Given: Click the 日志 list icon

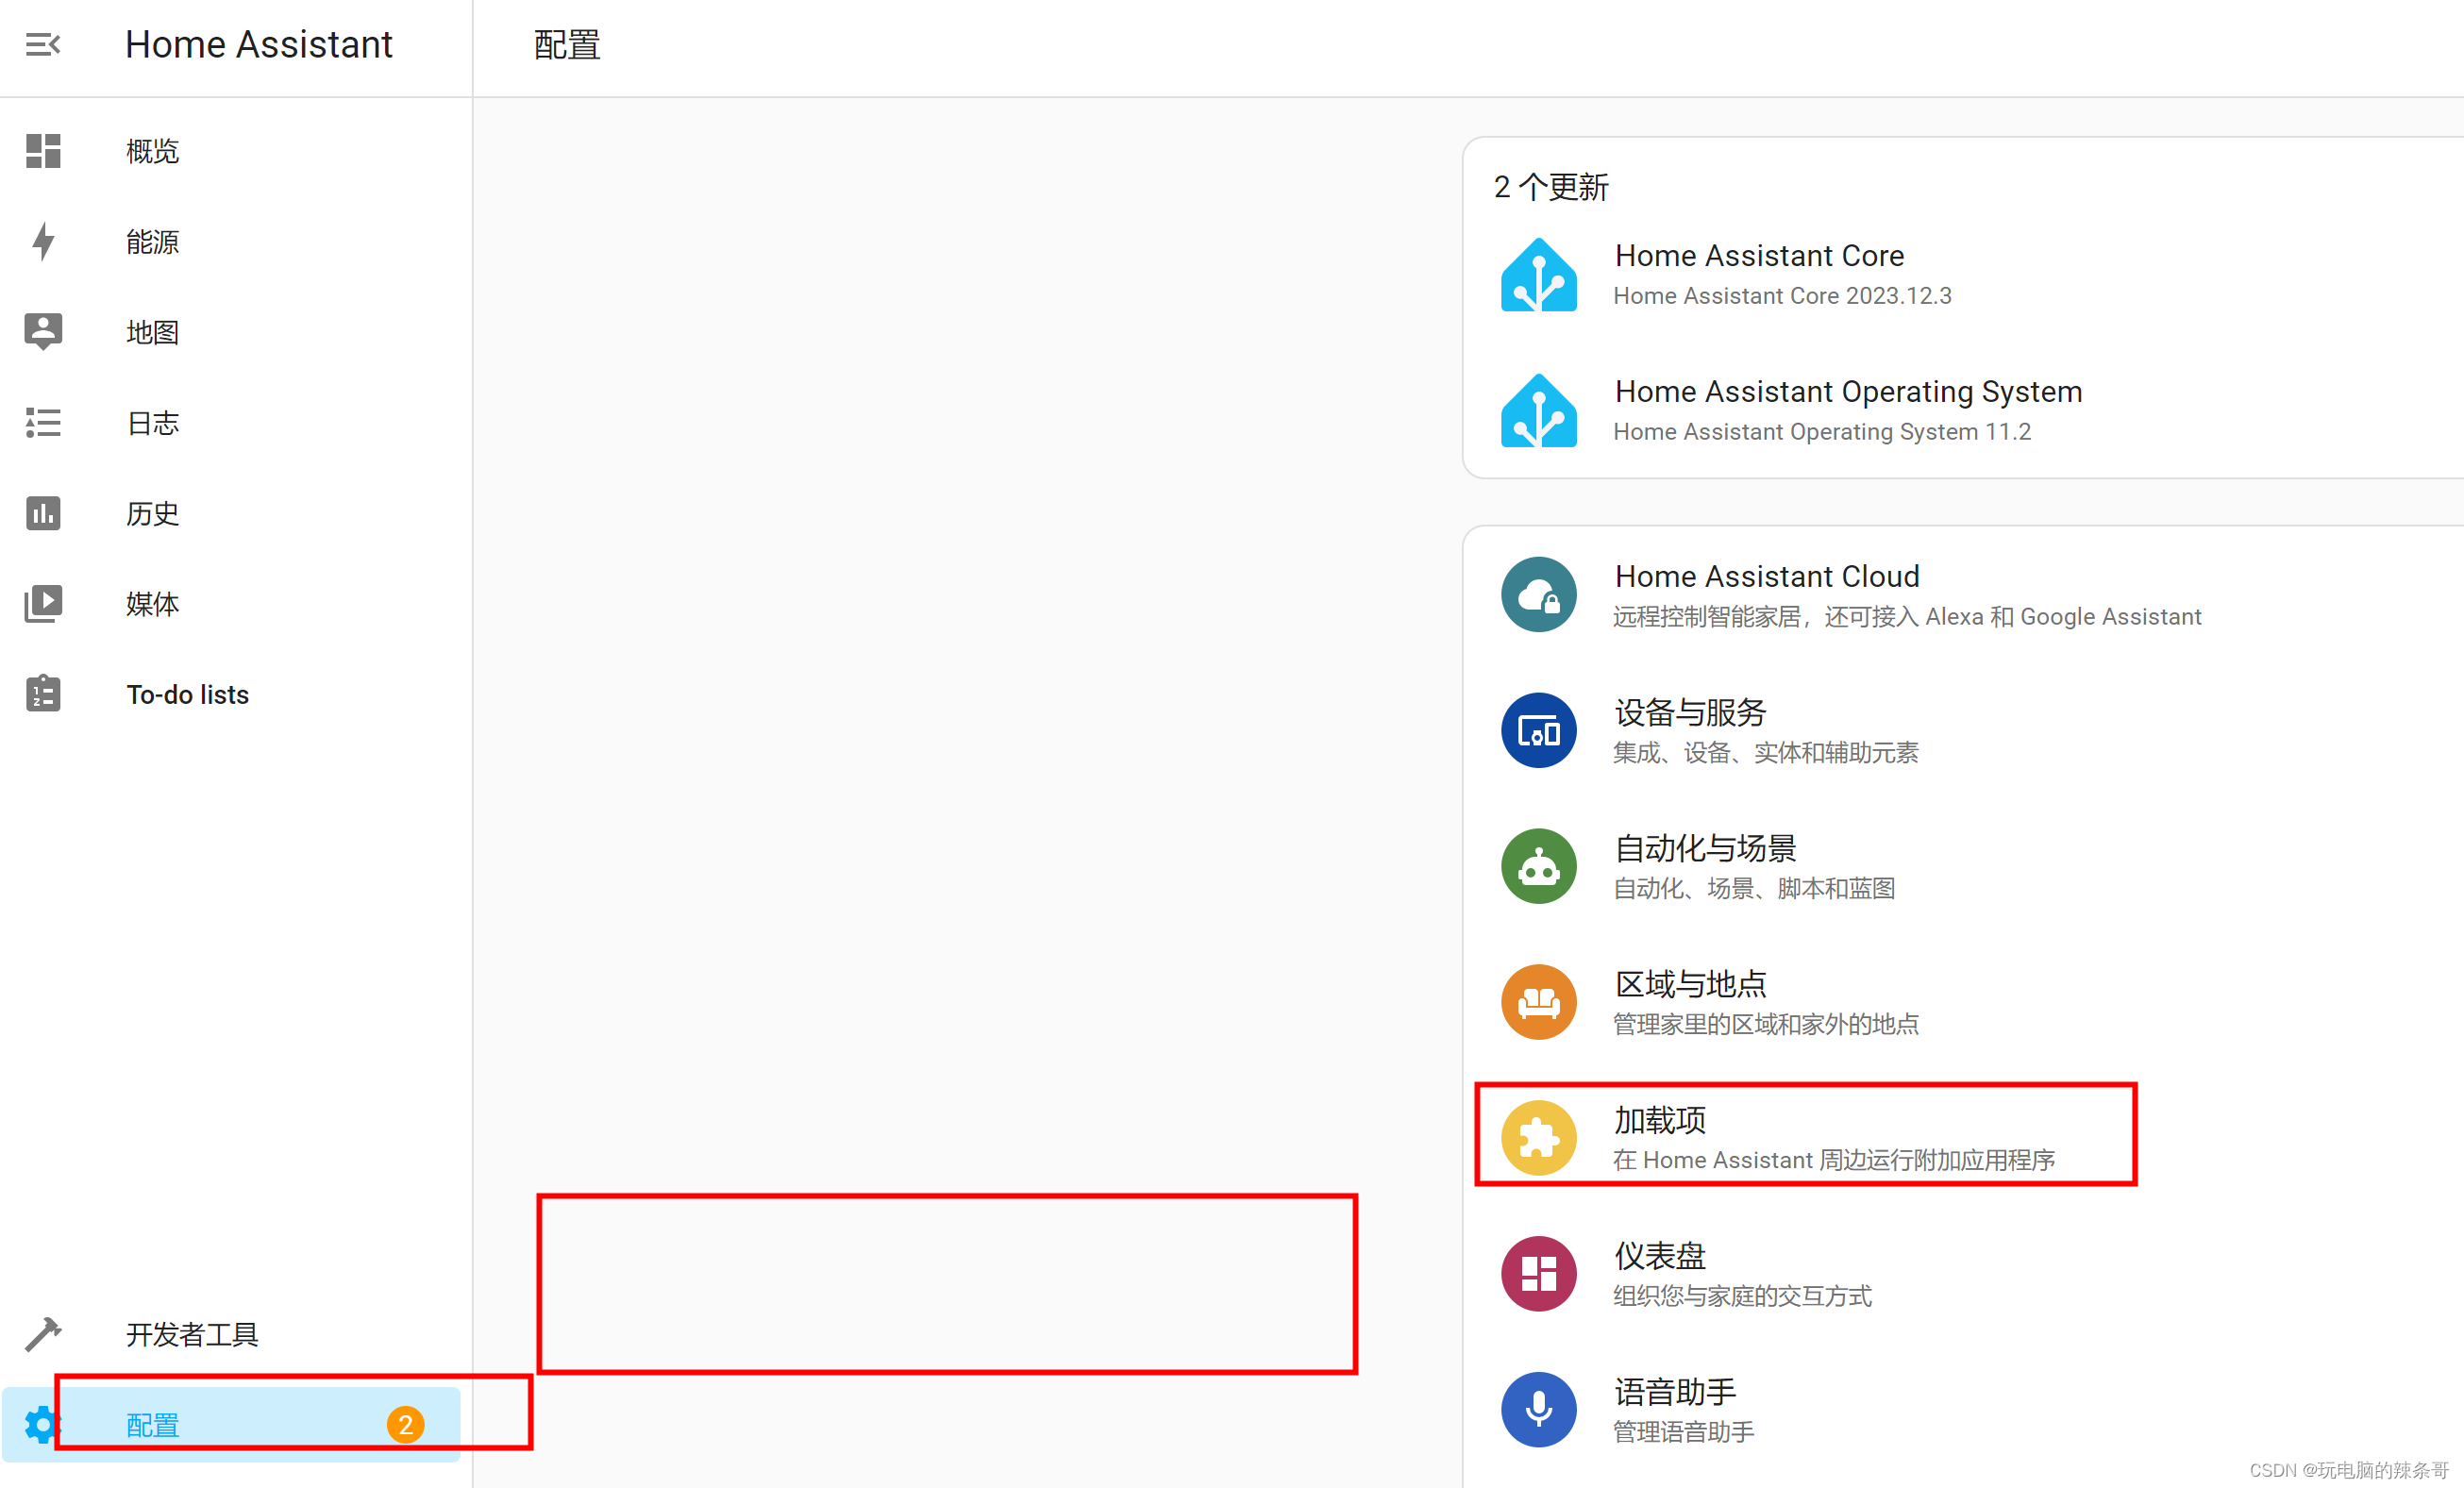Looking at the screenshot, I should (43, 422).
